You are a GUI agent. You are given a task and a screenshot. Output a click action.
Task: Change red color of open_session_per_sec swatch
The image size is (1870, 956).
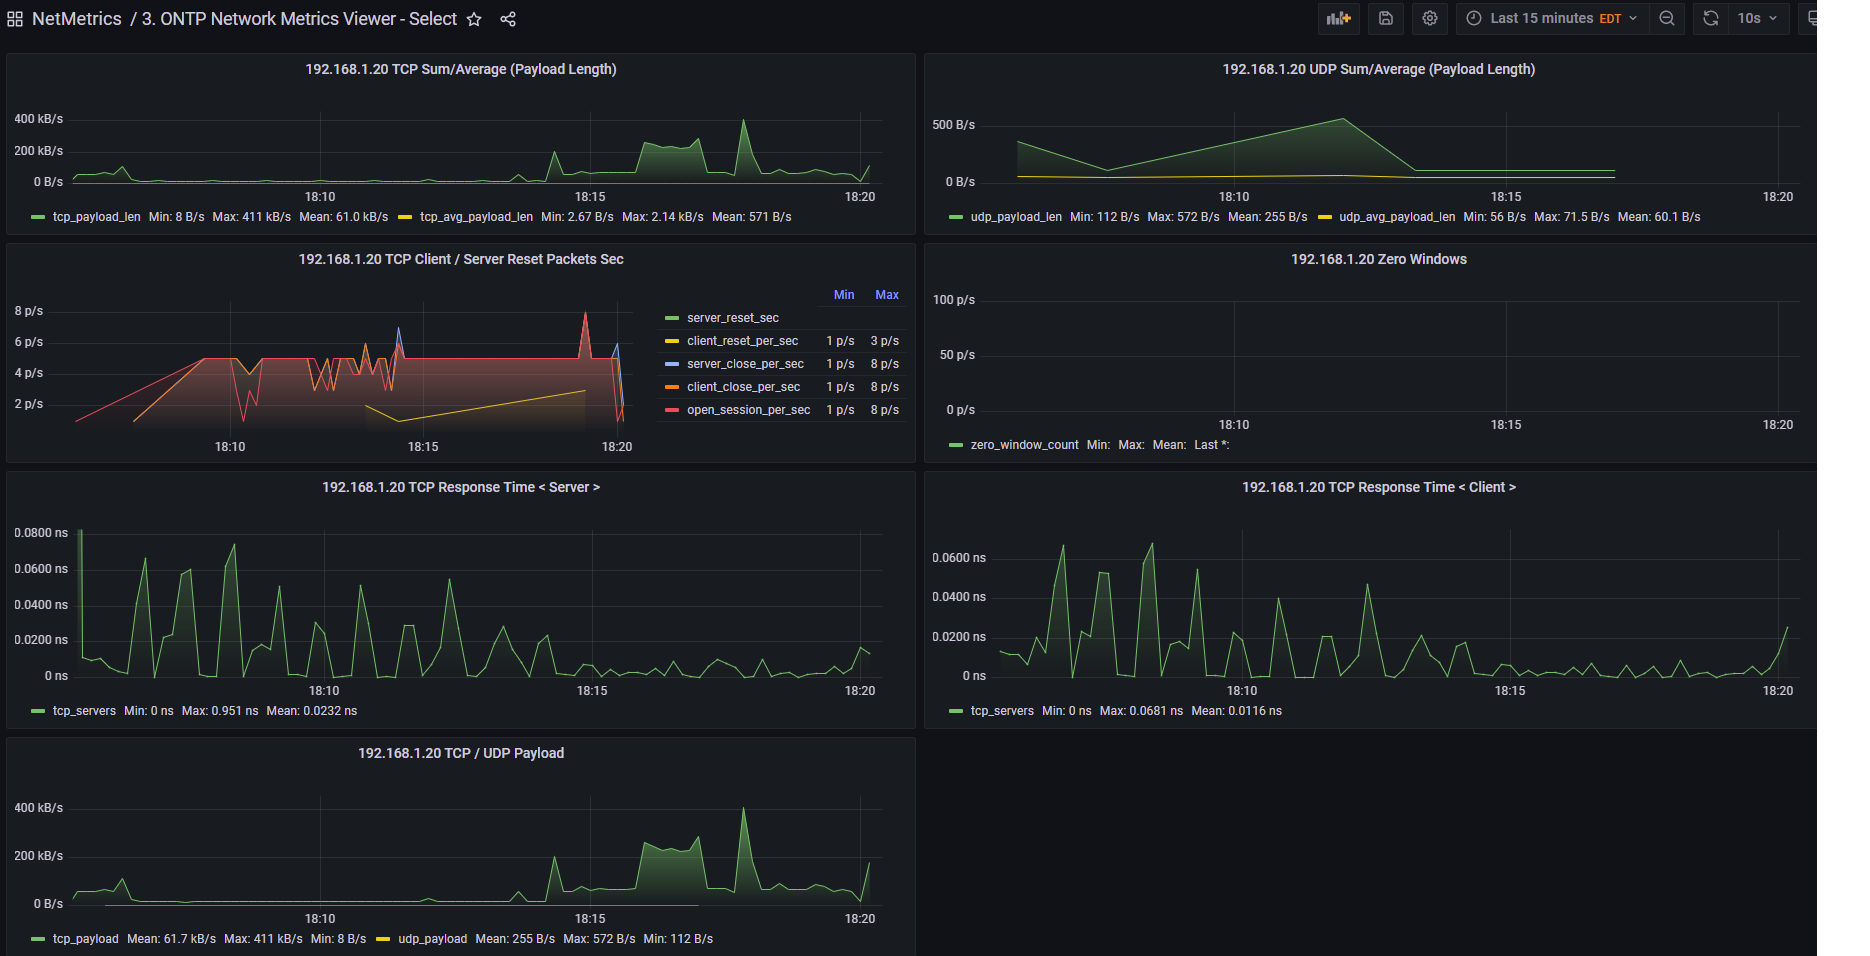(672, 410)
